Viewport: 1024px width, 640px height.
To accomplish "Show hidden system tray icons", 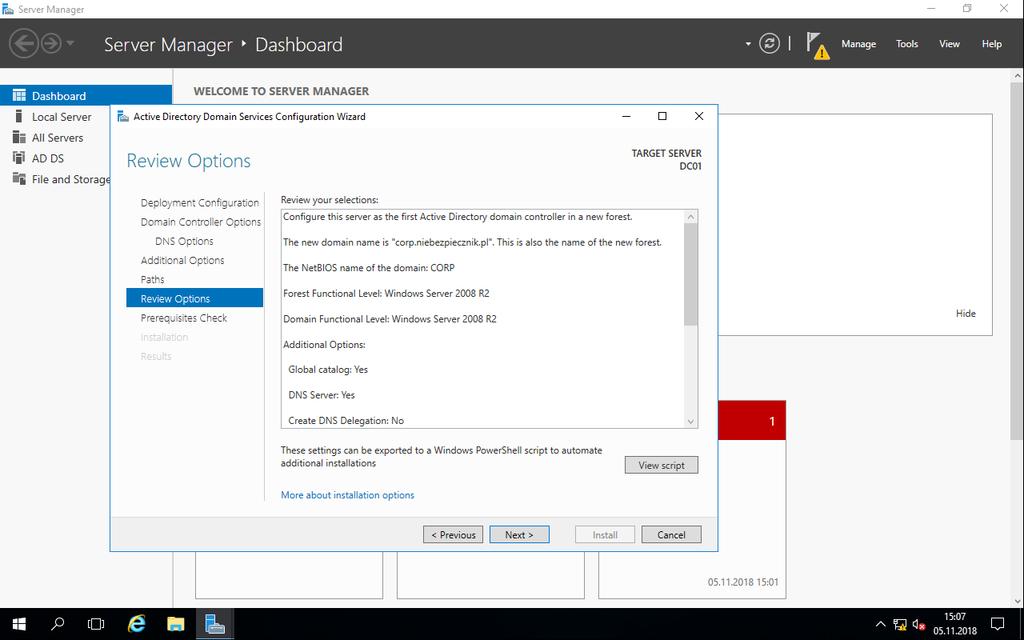I will pyautogui.click(x=880, y=624).
